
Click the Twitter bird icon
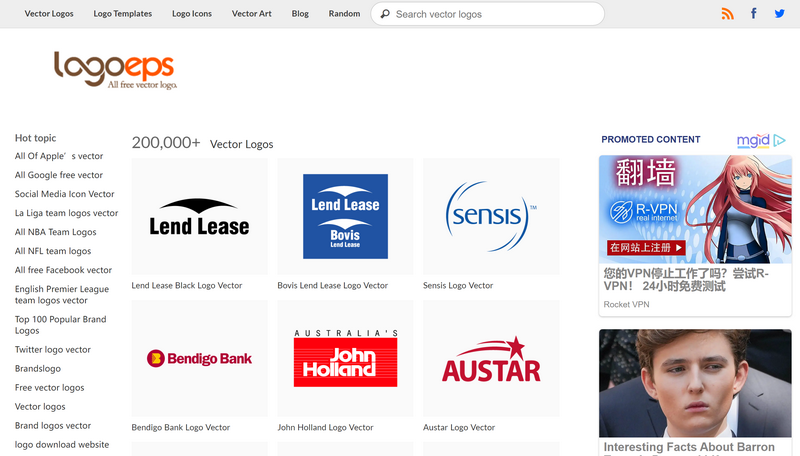(x=780, y=14)
